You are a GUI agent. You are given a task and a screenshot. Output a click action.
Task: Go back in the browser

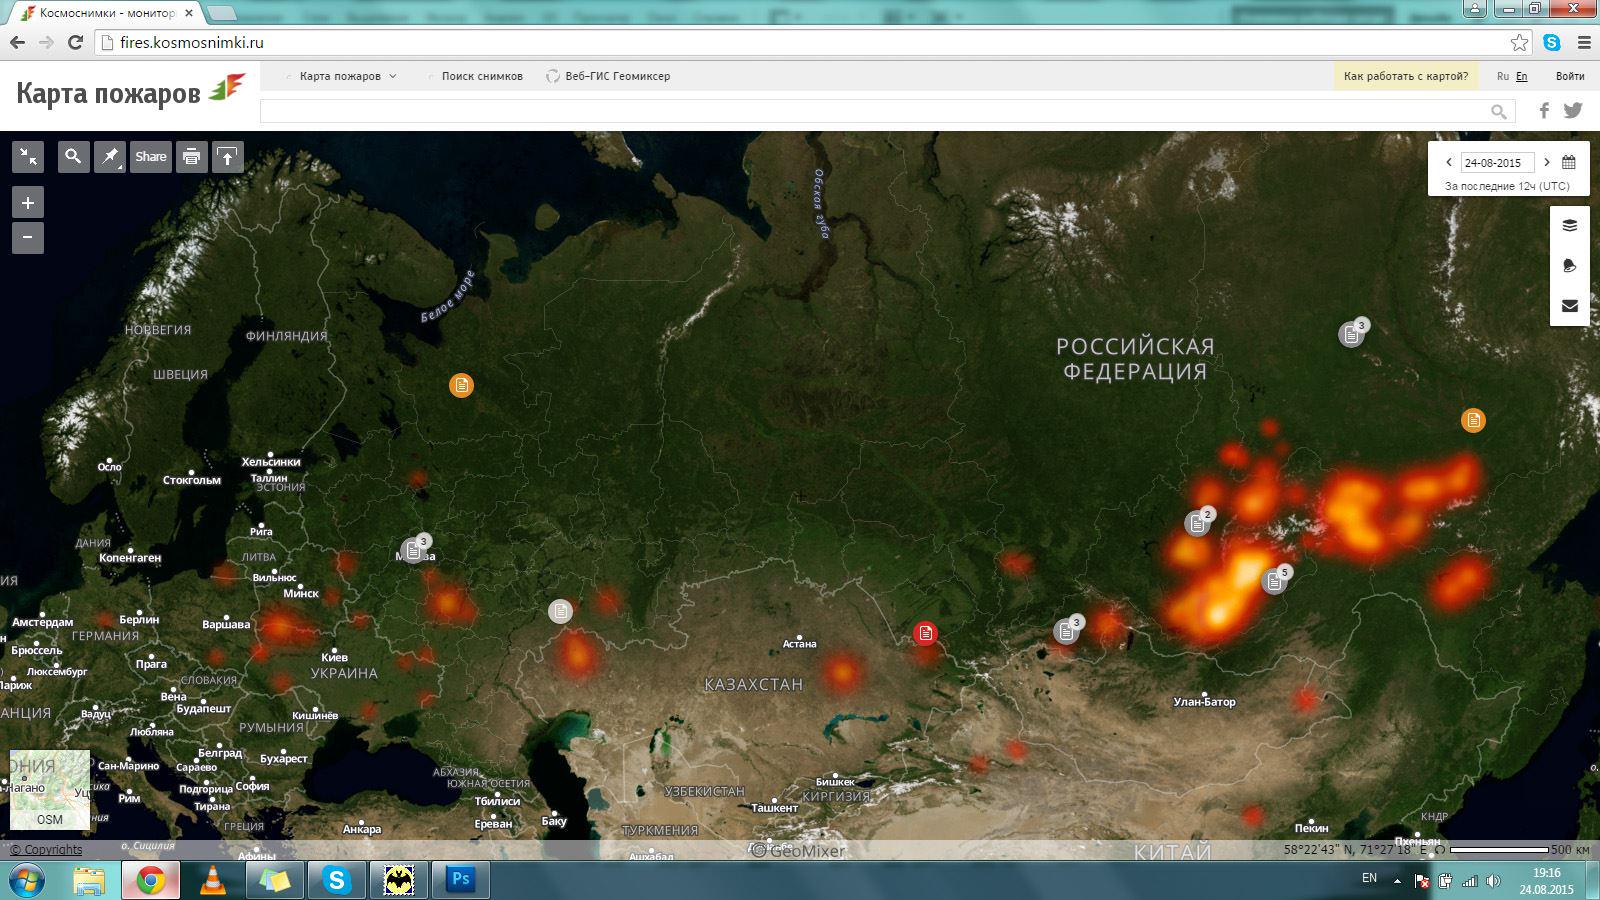17,42
